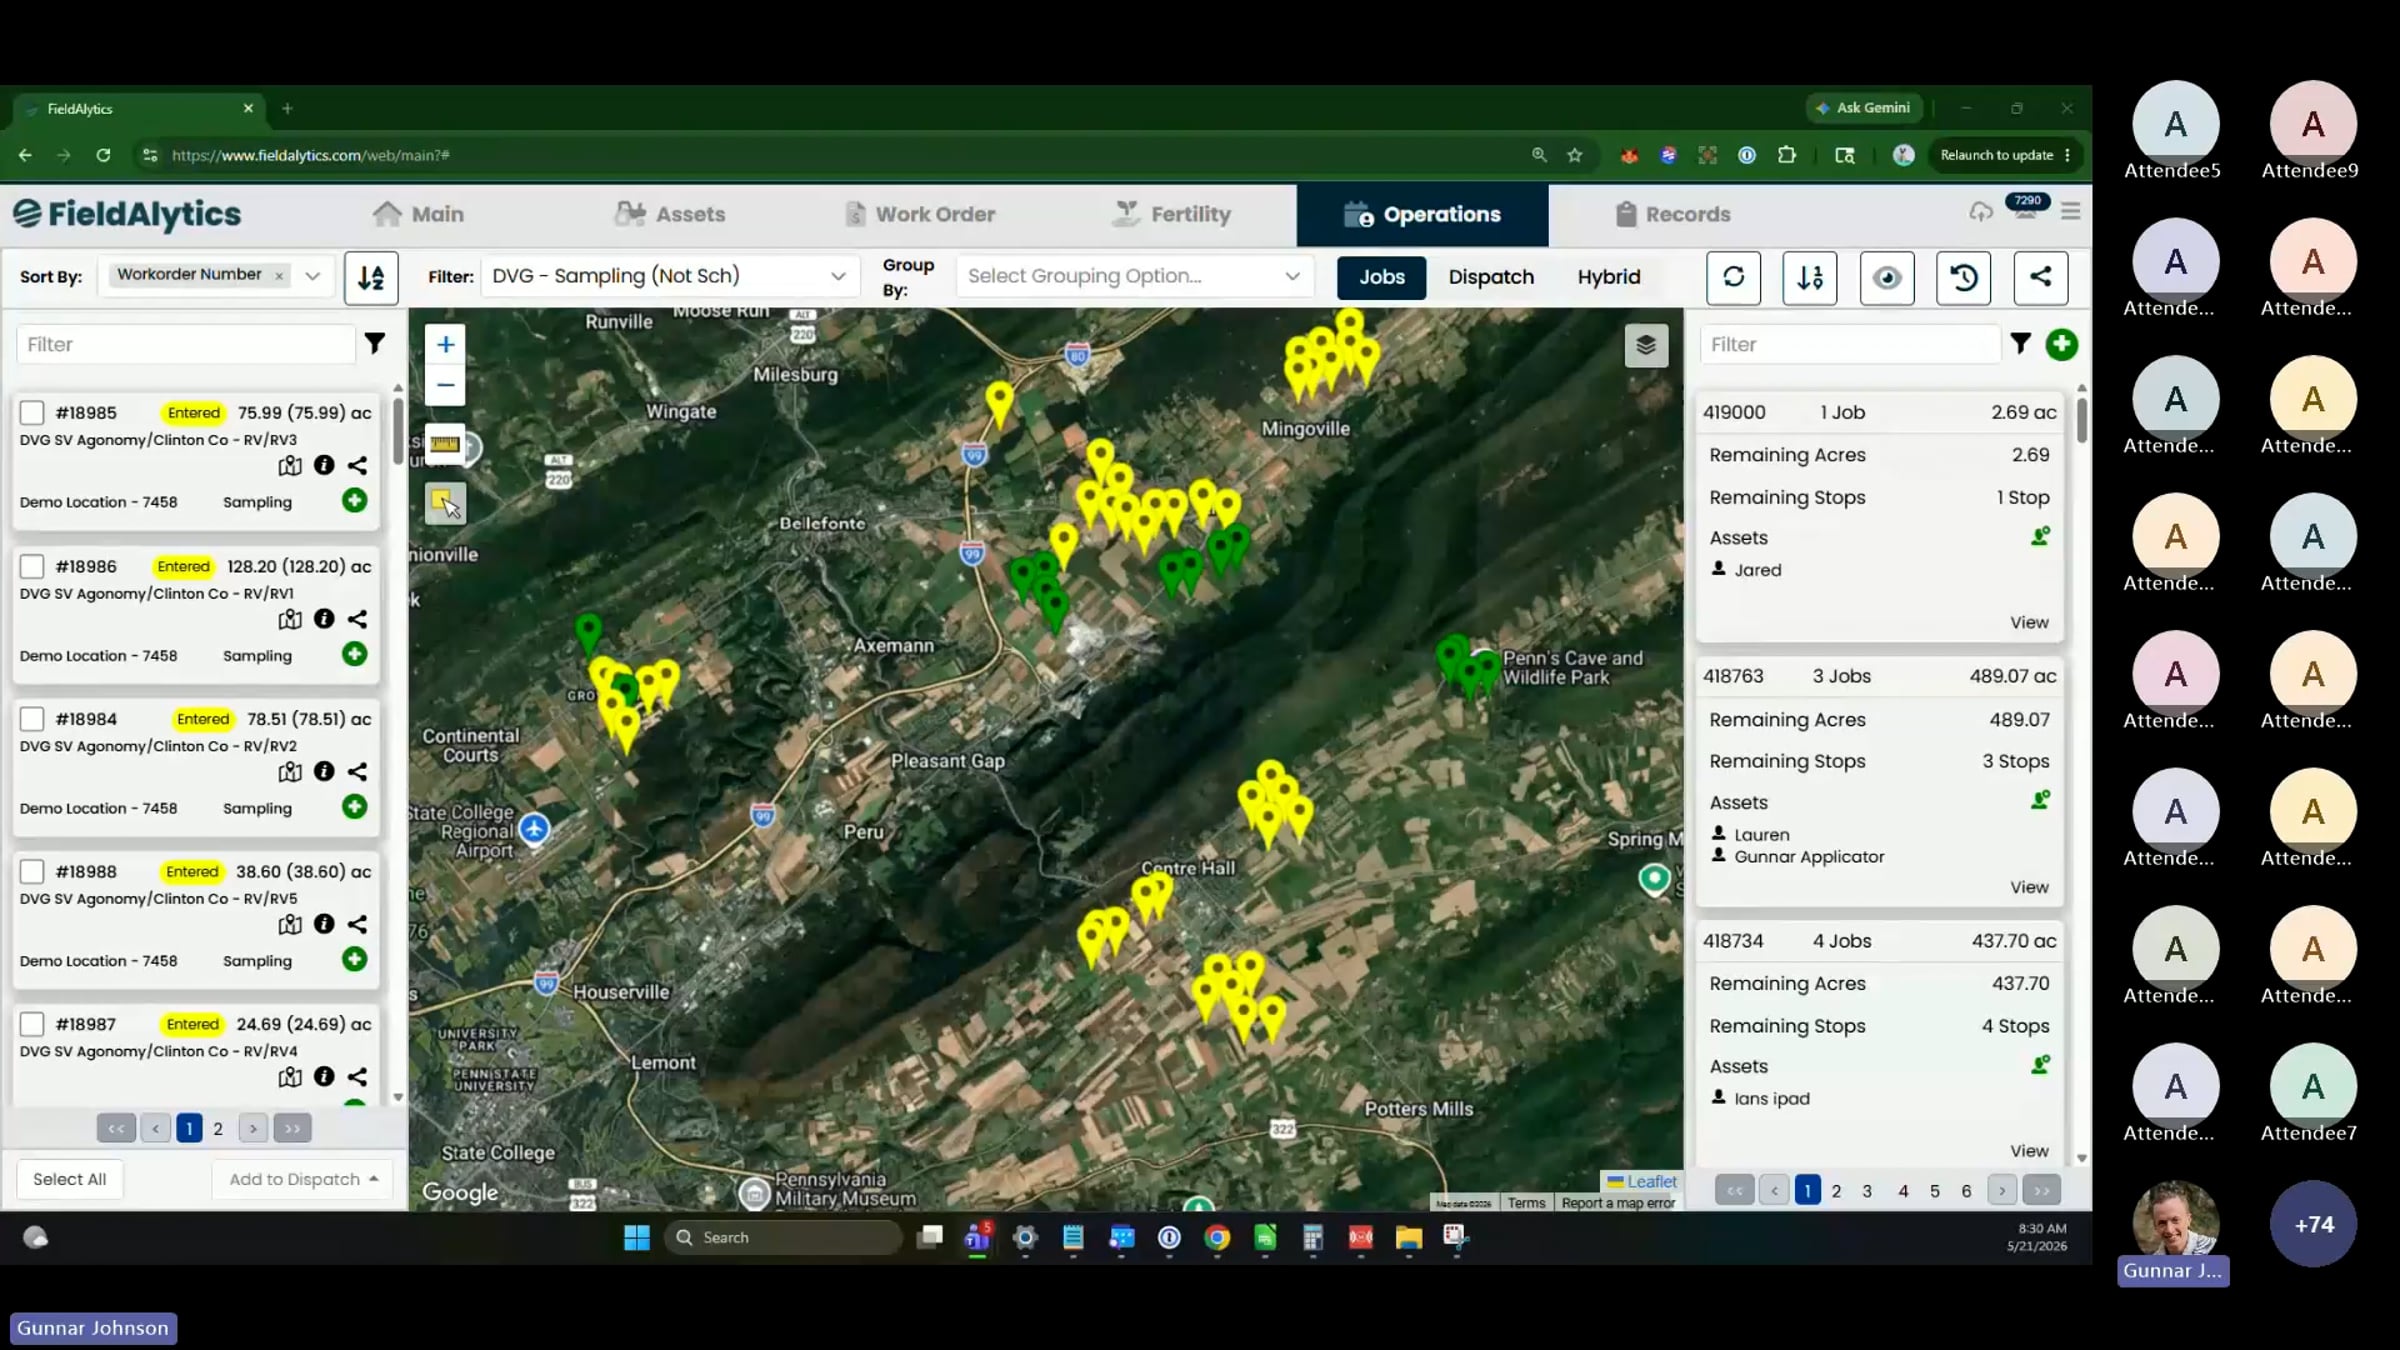The image size is (2400, 1350).
Task: Open the left panel filter funnel icon
Action: click(374, 344)
